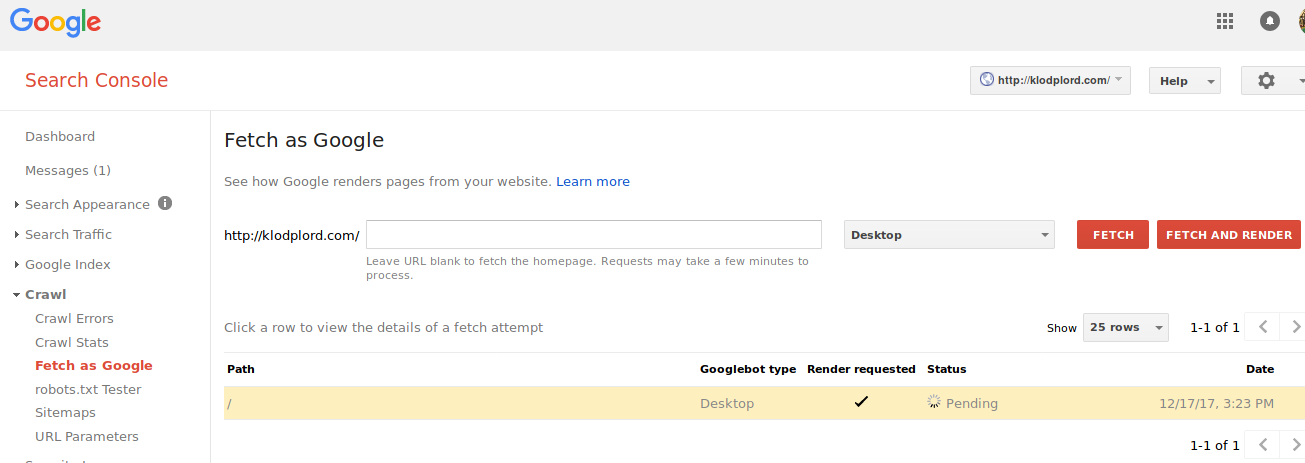
Task: Open the Help dropdown
Action: (x=1185, y=81)
